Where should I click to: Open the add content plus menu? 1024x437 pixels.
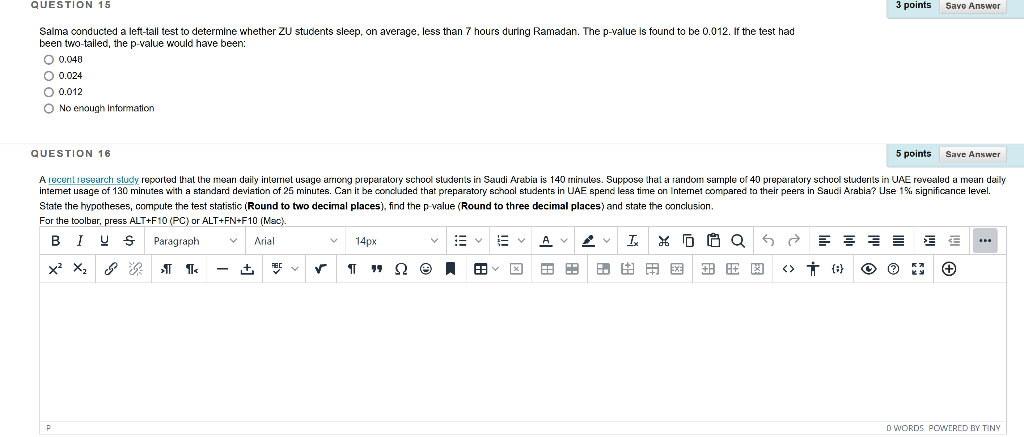950,268
